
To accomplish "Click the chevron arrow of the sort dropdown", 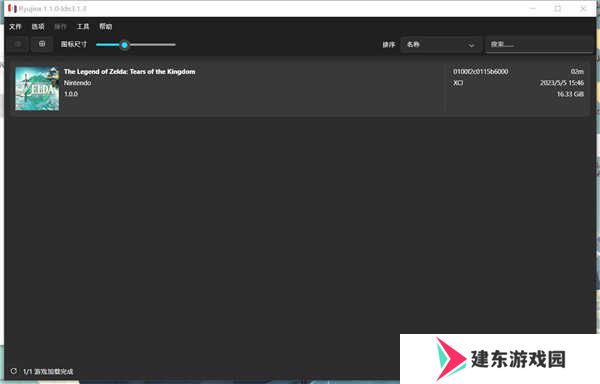I will 471,45.
